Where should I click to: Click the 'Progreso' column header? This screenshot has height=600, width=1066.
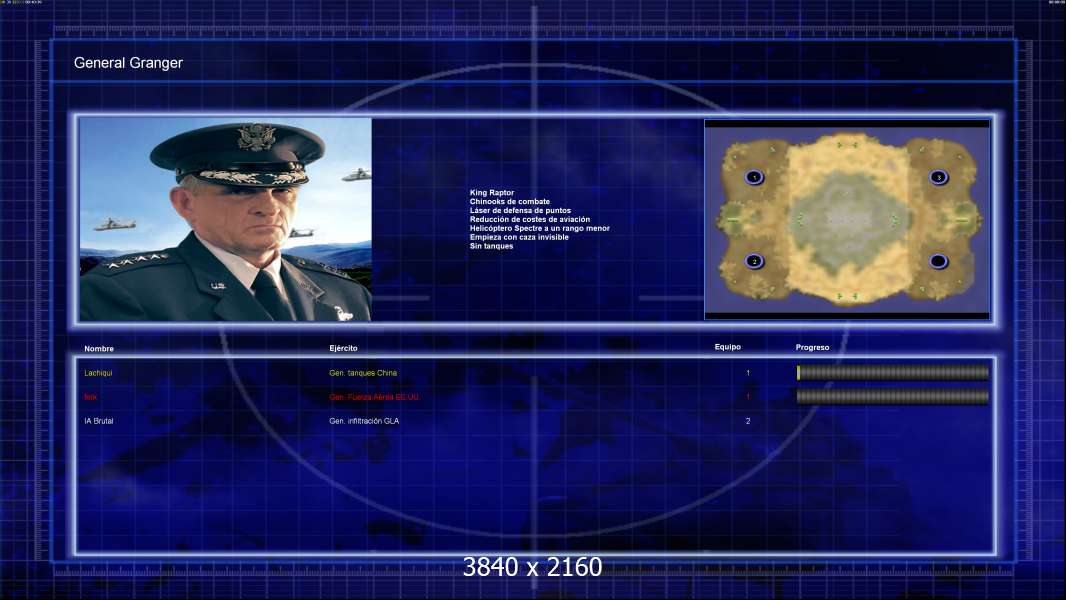pyautogui.click(x=812, y=347)
